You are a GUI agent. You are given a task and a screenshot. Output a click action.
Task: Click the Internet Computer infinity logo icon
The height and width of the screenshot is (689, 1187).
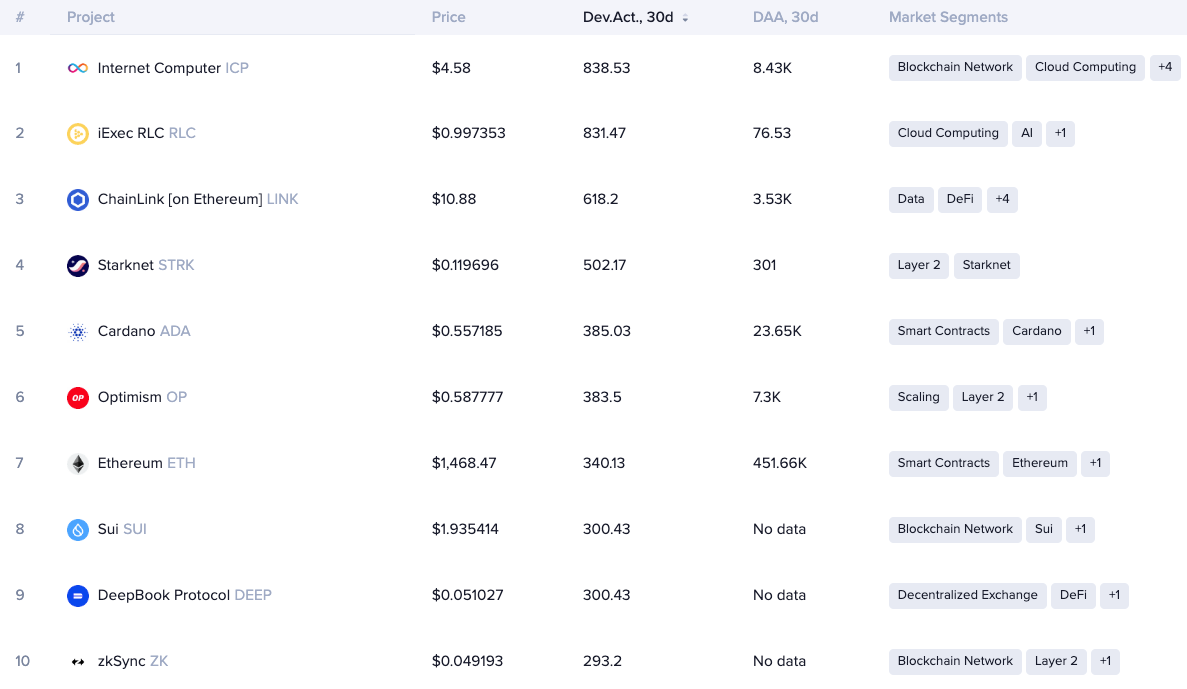coord(78,68)
